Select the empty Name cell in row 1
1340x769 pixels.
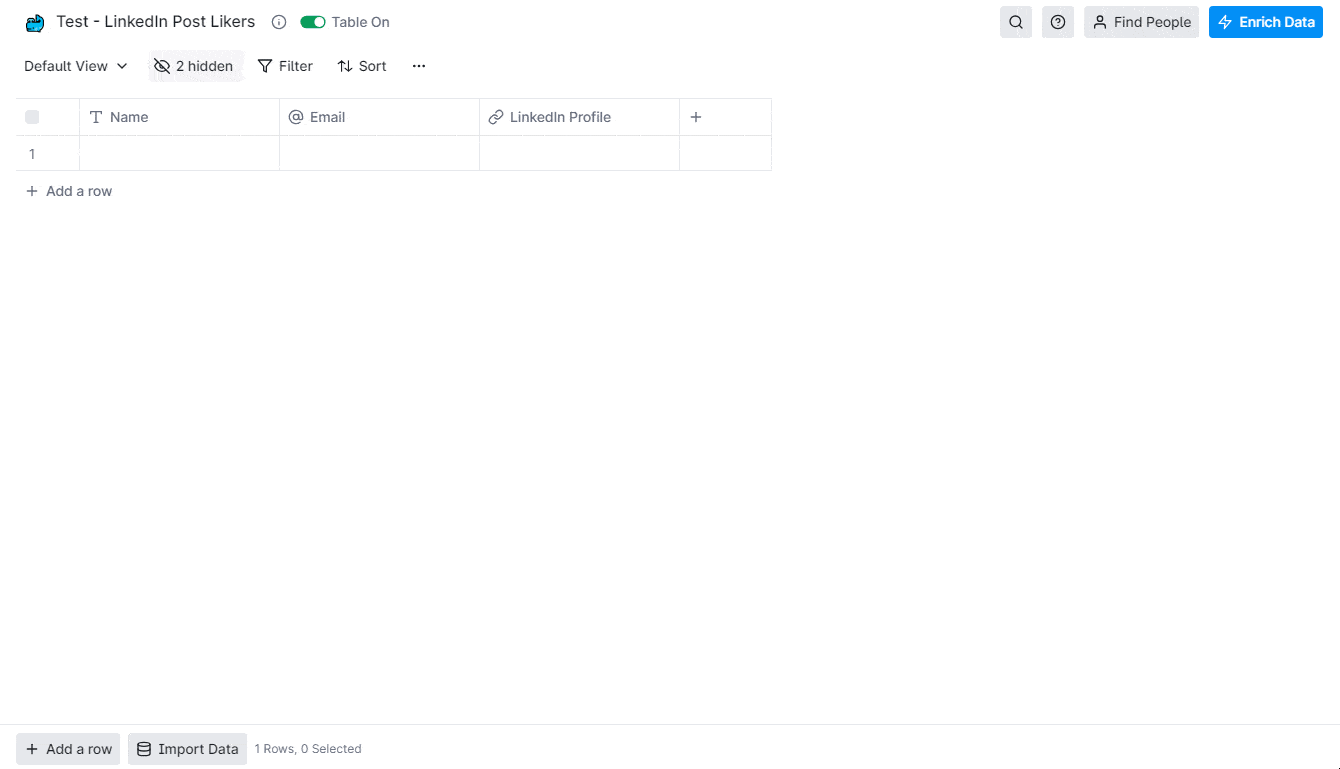coord(179,154)
